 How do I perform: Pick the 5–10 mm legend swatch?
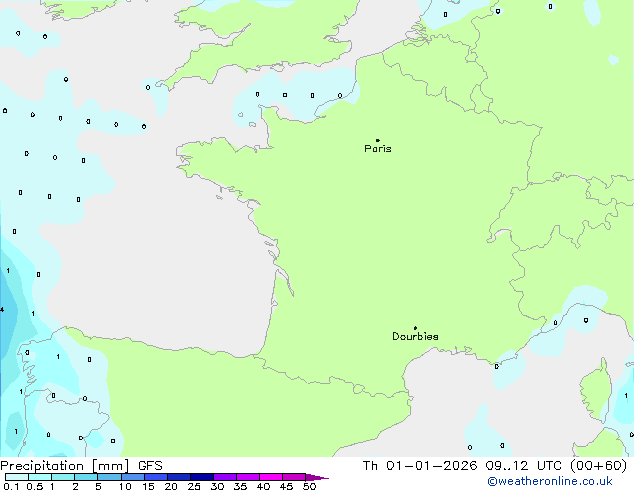[x=109, y=477]
